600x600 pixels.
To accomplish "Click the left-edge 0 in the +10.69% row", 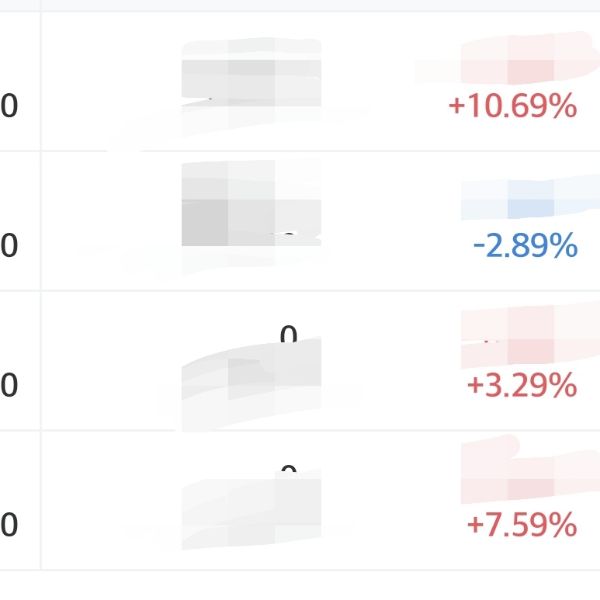I will (9, 106).
